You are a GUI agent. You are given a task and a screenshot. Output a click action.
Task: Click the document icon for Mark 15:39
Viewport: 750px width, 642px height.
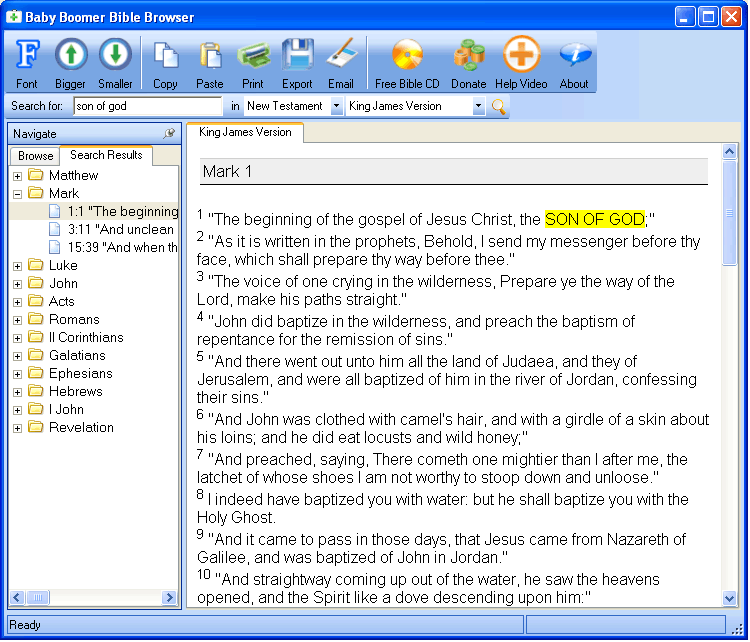[x=55, y=247]
